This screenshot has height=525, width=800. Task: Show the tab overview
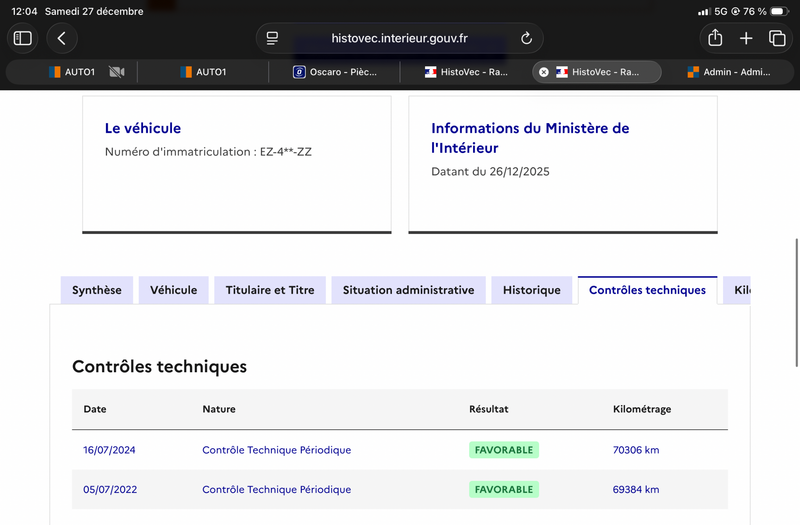777,38
